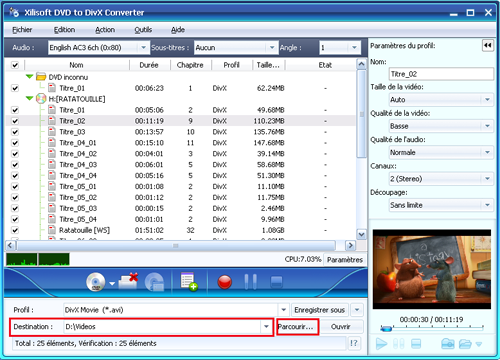Uncheck the Titre_02 row checkbox

(x=15, y=121)
